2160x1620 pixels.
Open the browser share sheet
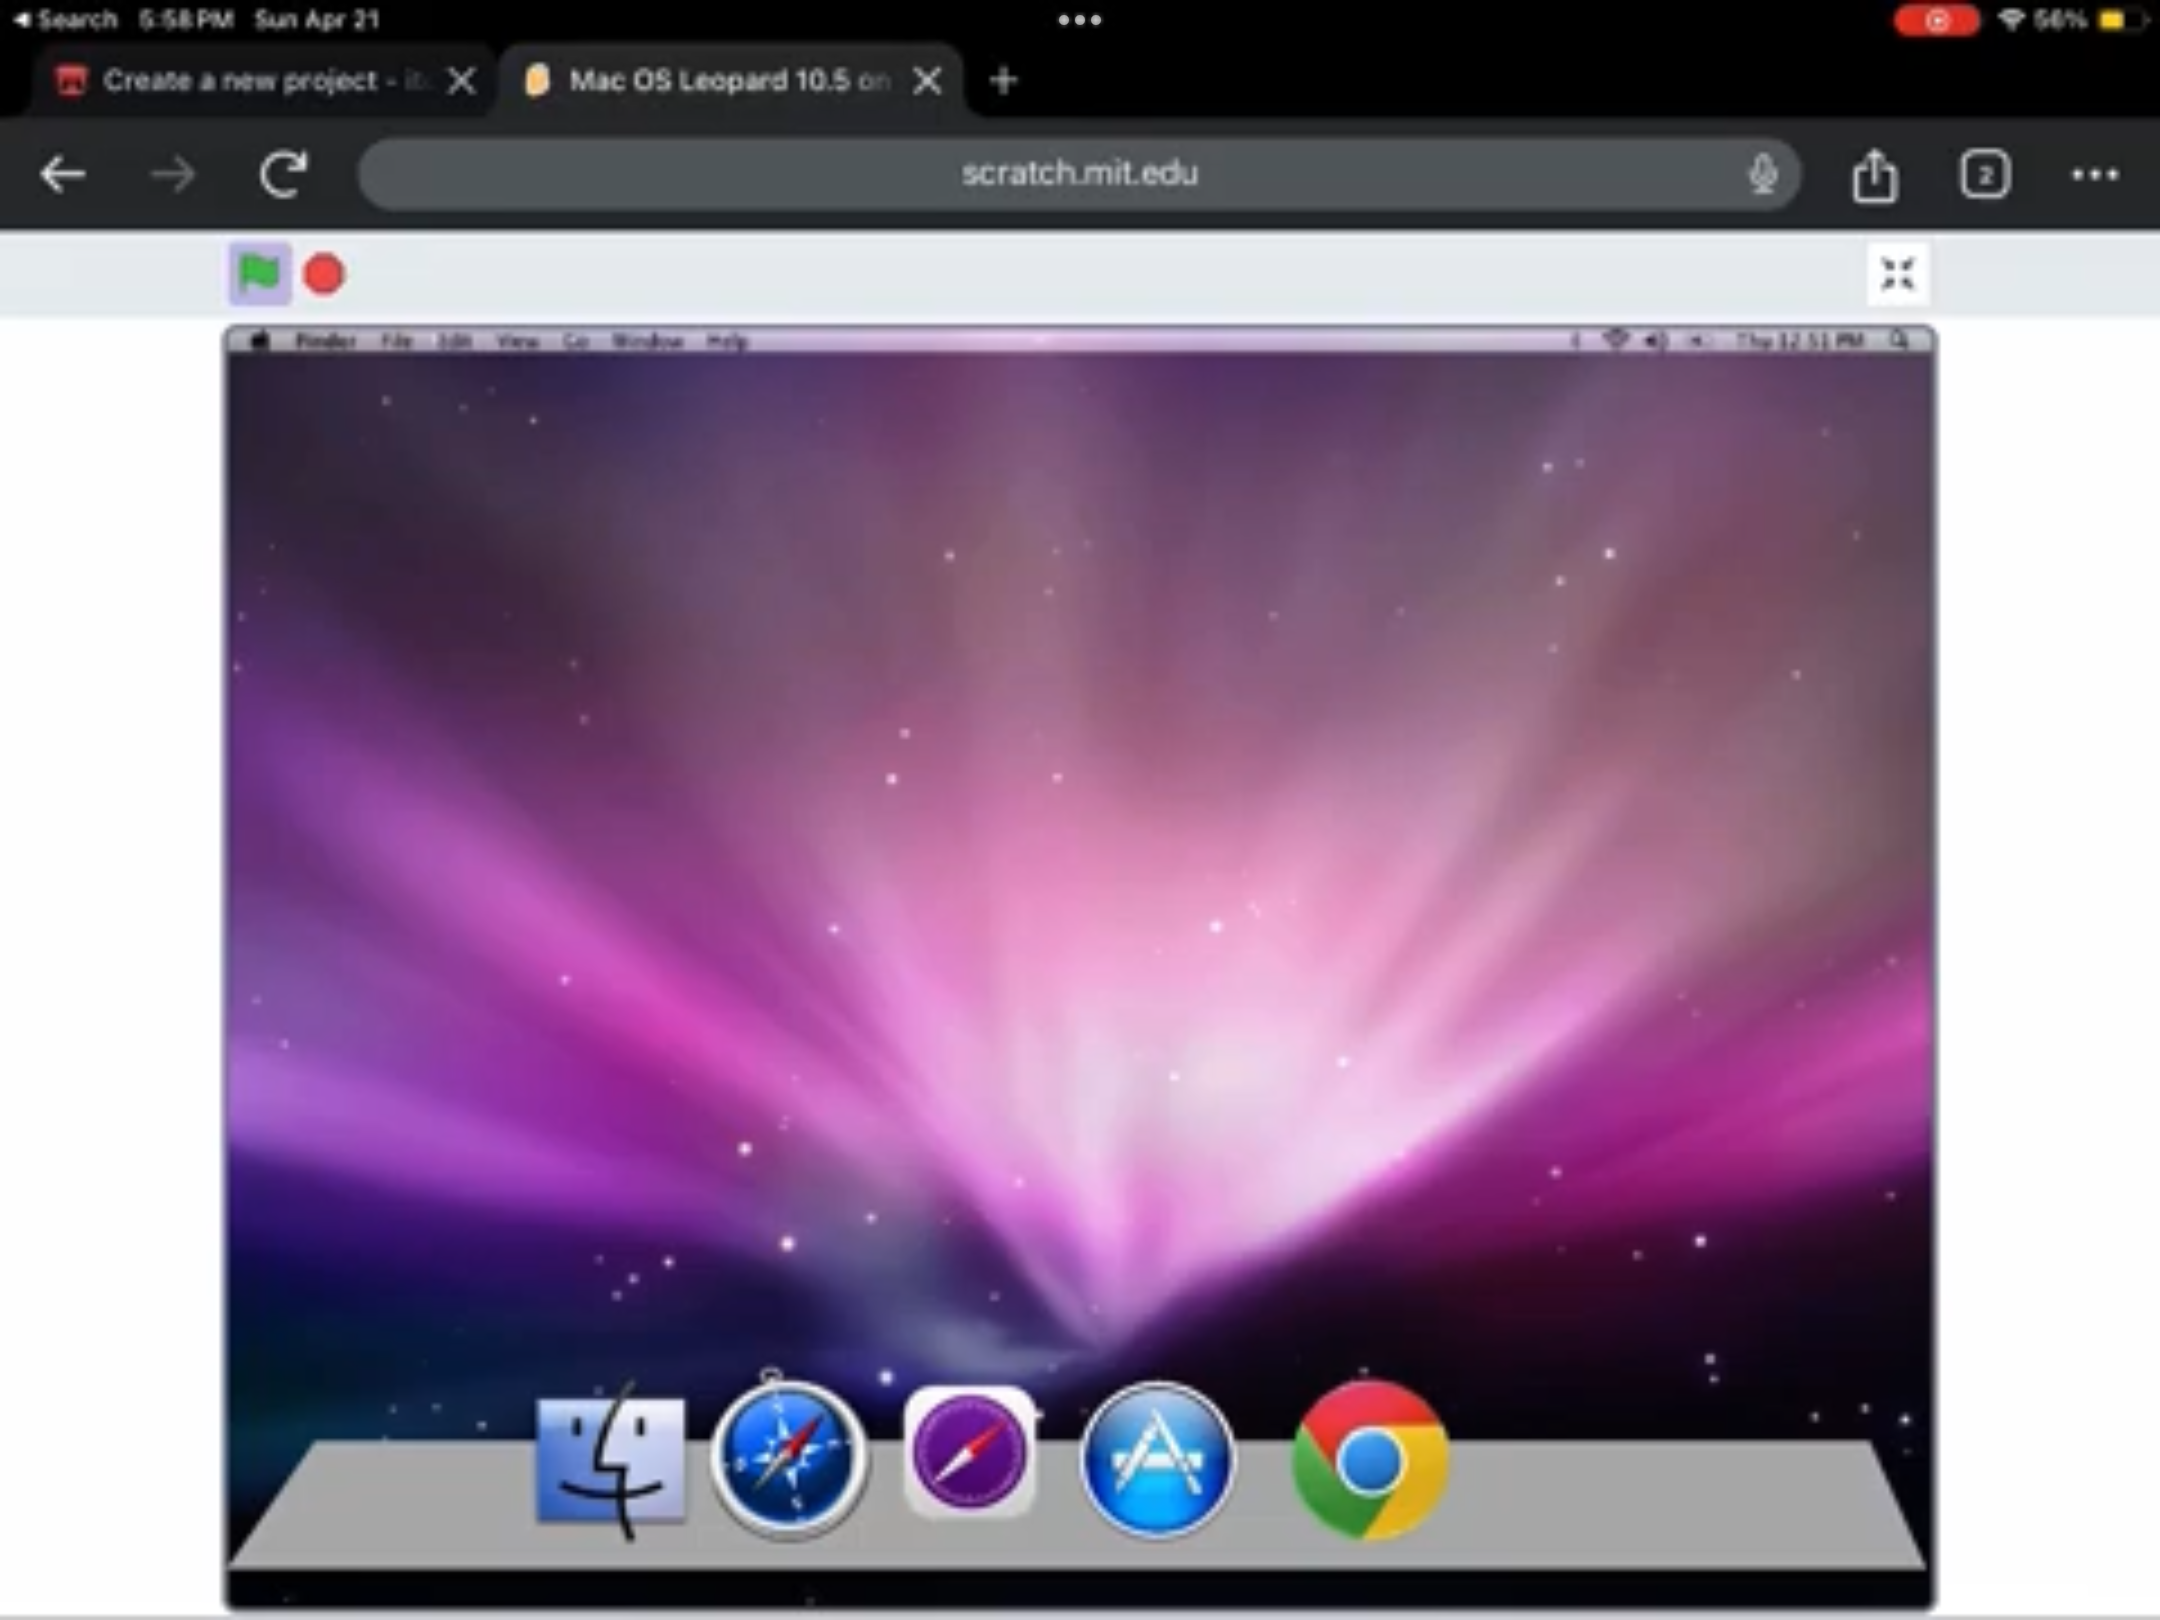point(1875,175)
